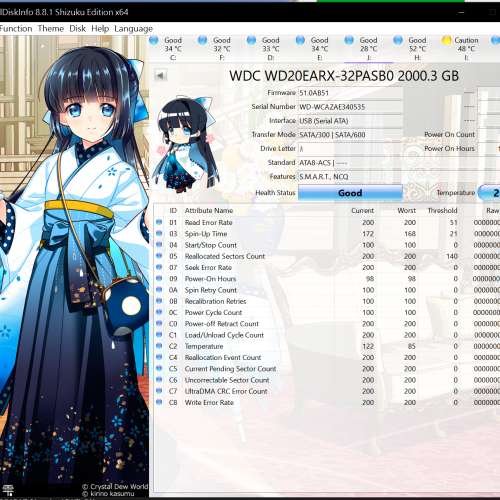Image resolution: width=500 pixels, height=500 pixels.
Task: Click the Transfer Mode field SATA/300 | SATA/600
Action: (350, 135)
